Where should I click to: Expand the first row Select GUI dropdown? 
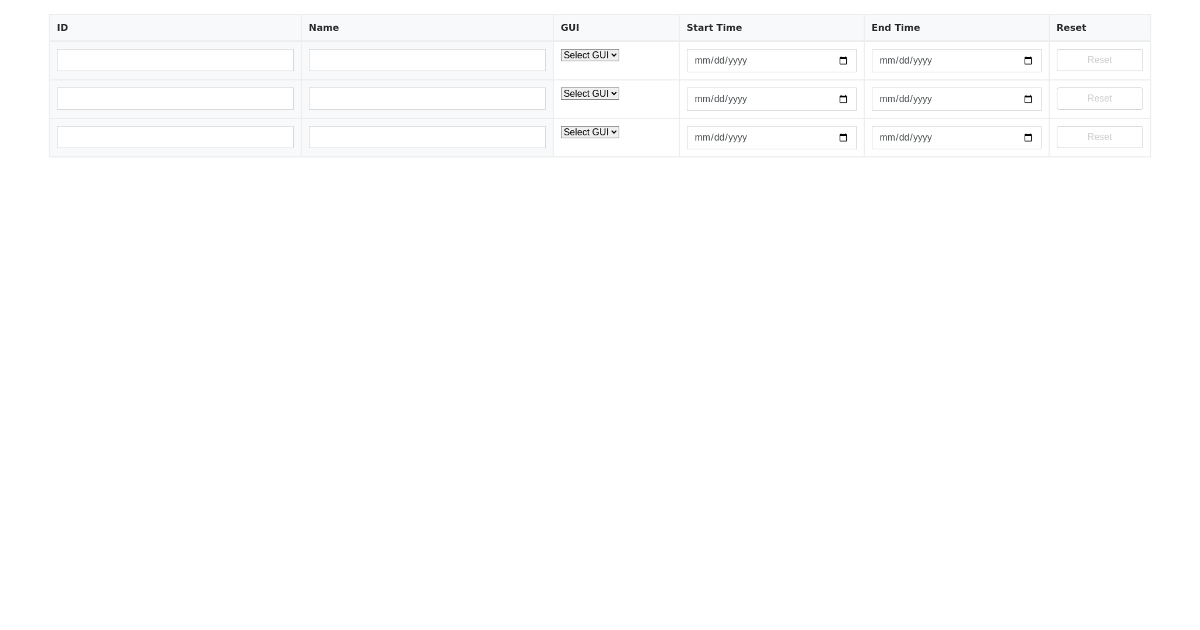(x=590, y=55)
